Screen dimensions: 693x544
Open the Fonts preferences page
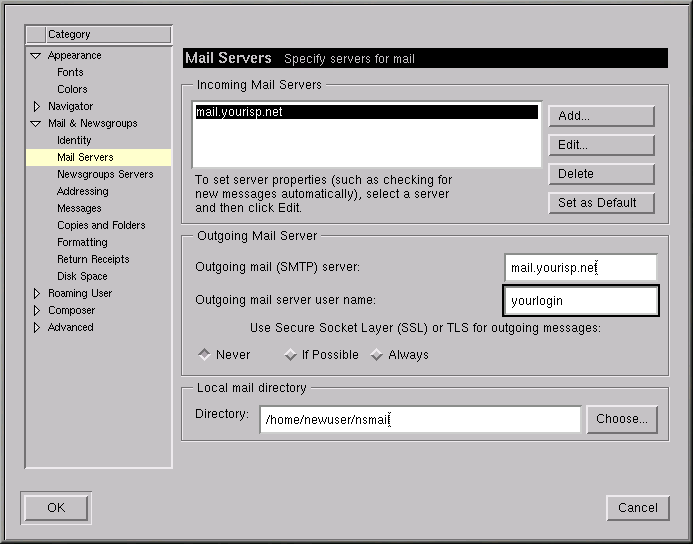coord(70,73)
